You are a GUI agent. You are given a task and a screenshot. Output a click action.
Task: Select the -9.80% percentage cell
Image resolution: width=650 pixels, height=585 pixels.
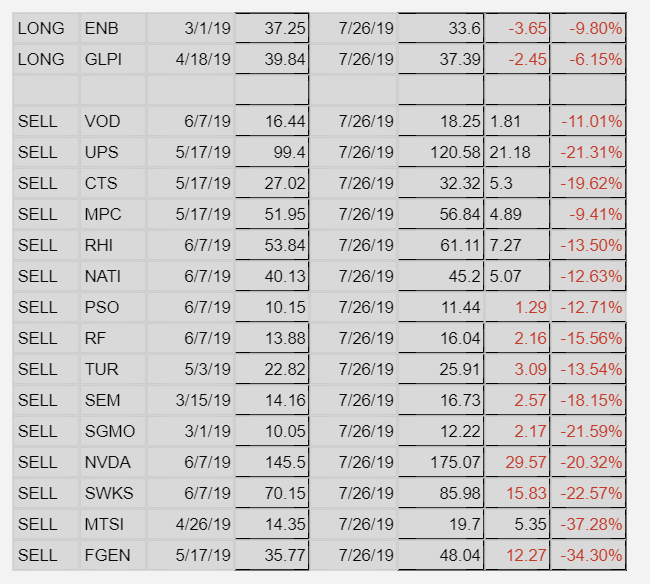[589, 29]
